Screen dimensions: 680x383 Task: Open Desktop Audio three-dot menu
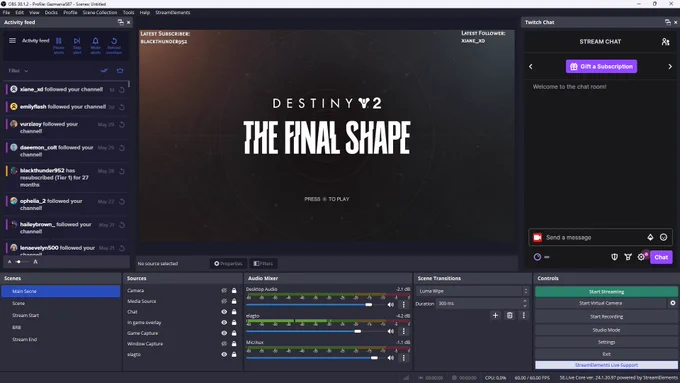(x=404, y=304)
